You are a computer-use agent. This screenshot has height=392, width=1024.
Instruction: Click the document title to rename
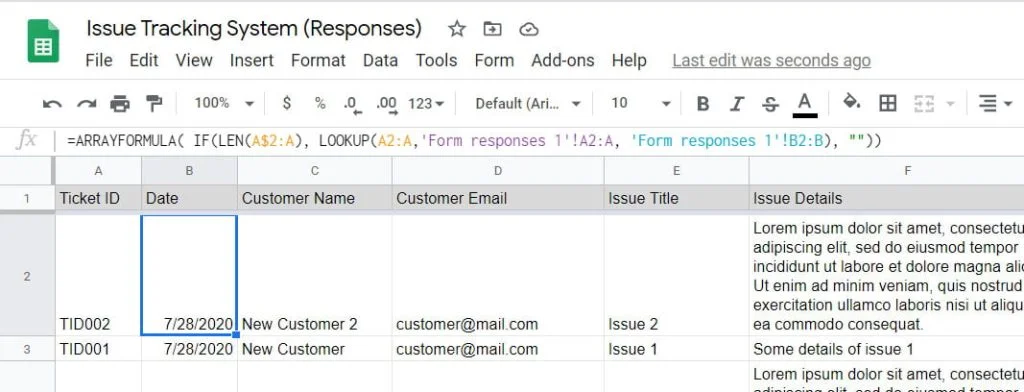(x=254, y=29)
